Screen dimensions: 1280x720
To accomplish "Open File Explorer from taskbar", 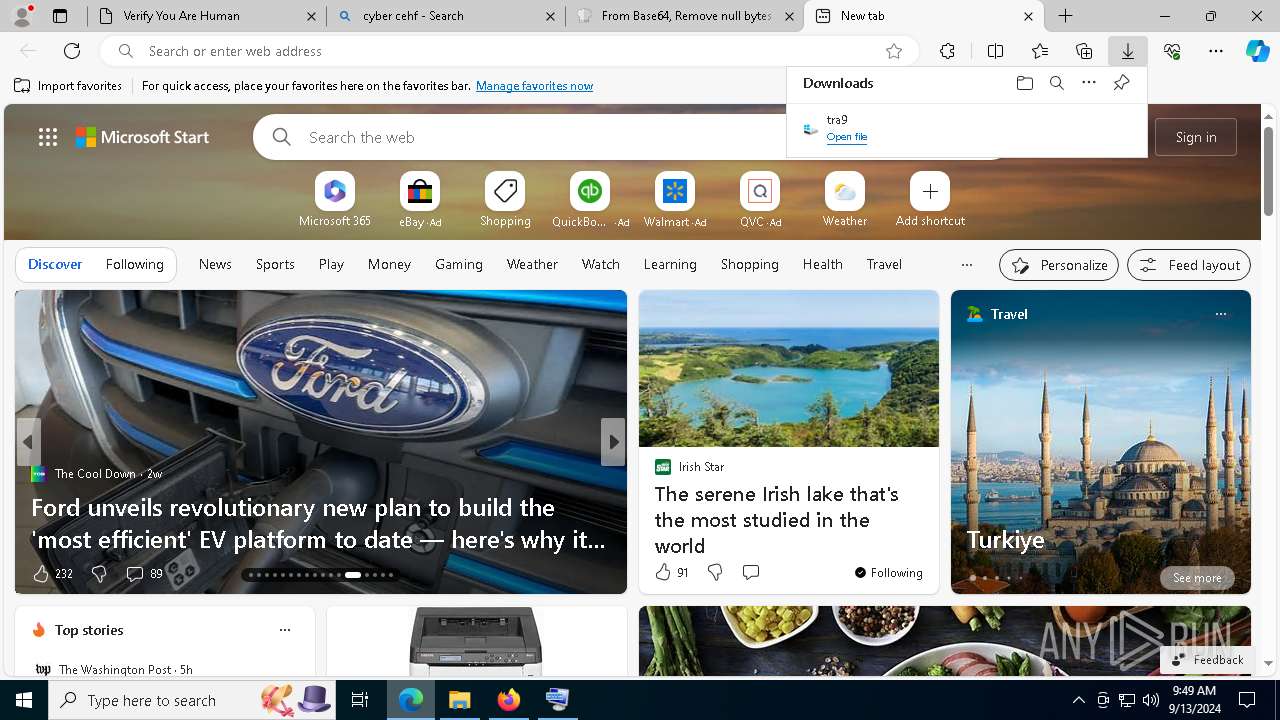I will tap(460, 700).
